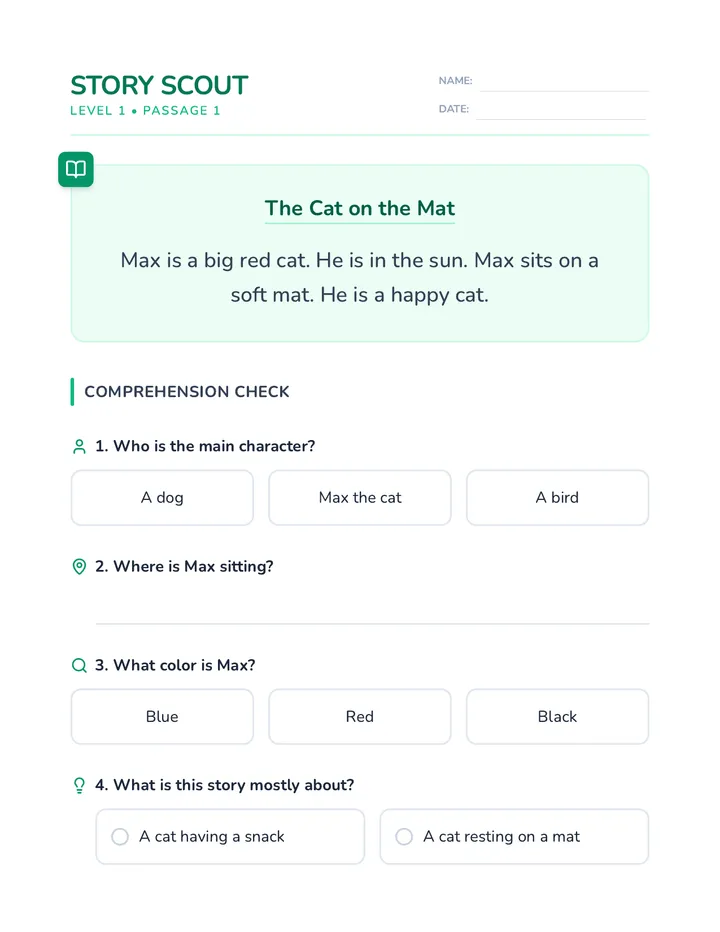Click the COMPREHENSION CHECK section heading
Screen dimensions: 720x932
[x=187, y=392]
